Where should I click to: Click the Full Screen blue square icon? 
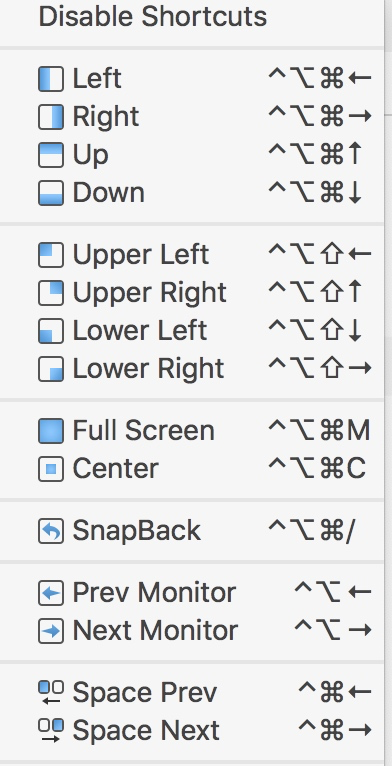point(51,431)
